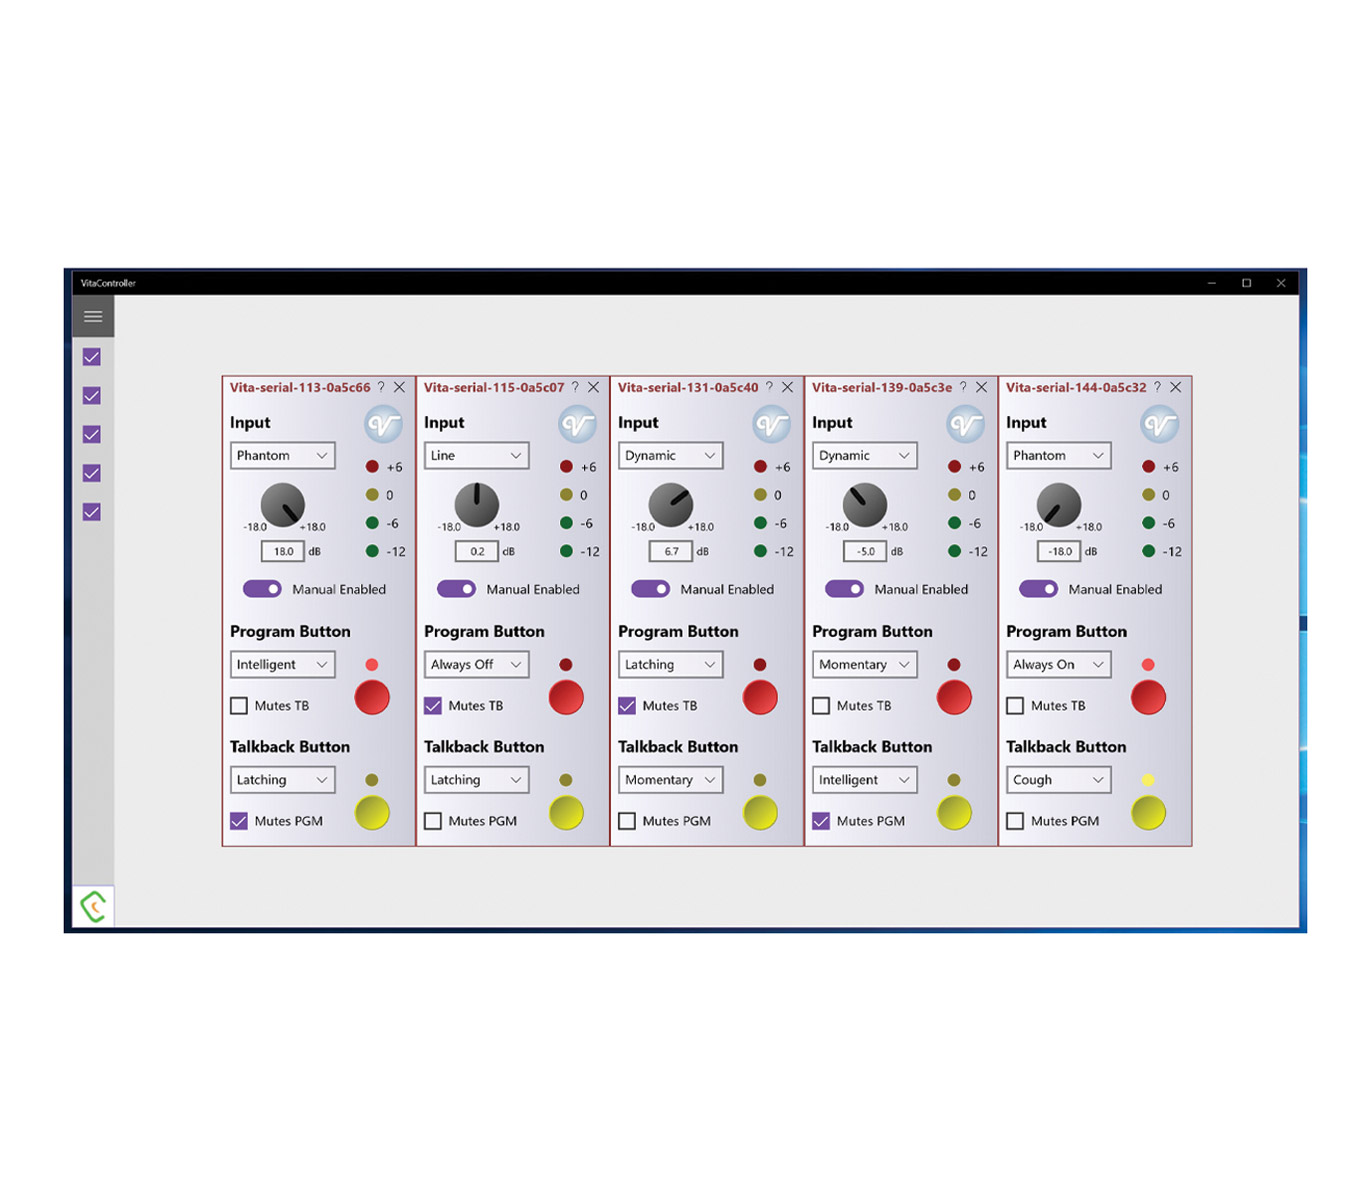Screen dimensions: 1371x1200
Task: Click the V logo on Vita-serial-131-0a5c40 panel
Action: (x=771, y=425)
